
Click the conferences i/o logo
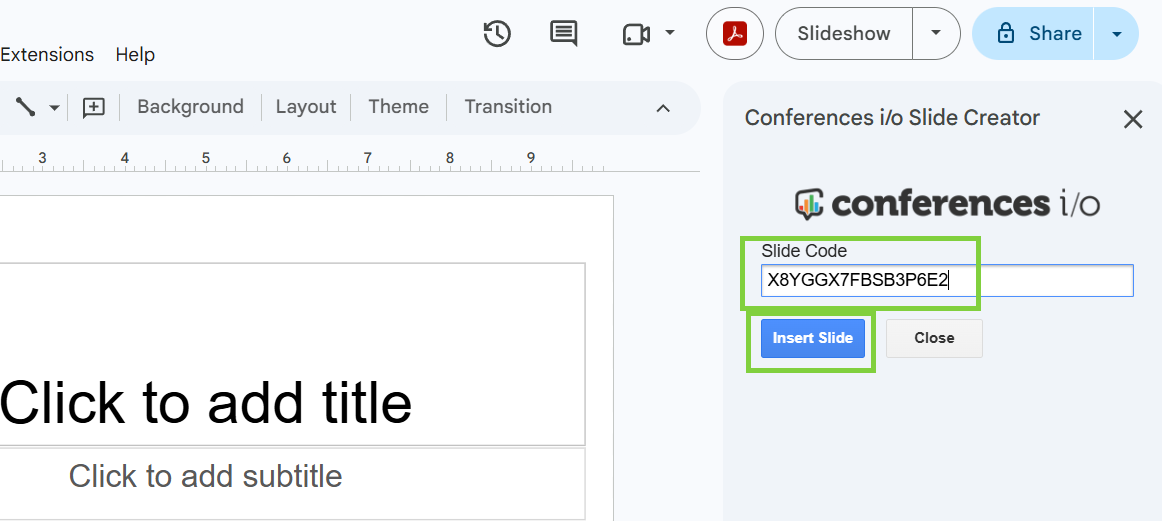(947, 204)
